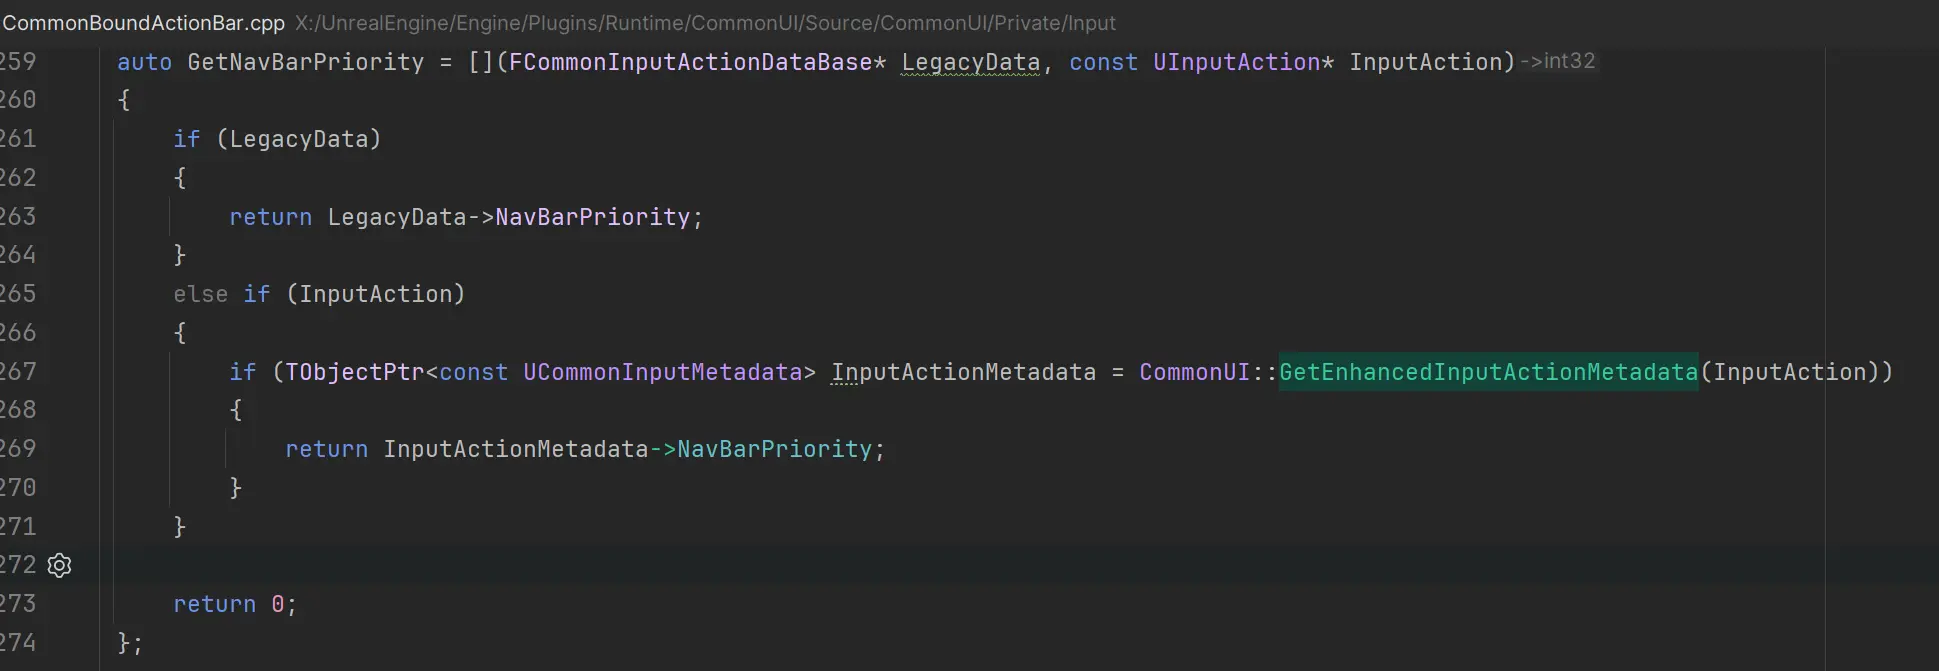Click the TObjectPtr template keyword
The image size is (1939, 671).
click(355, 372)
